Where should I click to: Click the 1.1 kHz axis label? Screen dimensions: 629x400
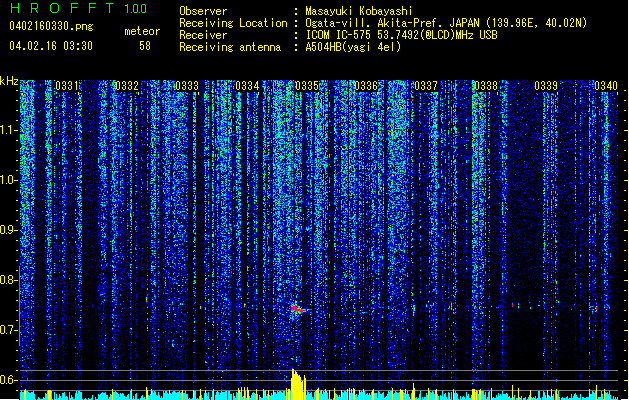pyautogui.click(x=9, y=130)
